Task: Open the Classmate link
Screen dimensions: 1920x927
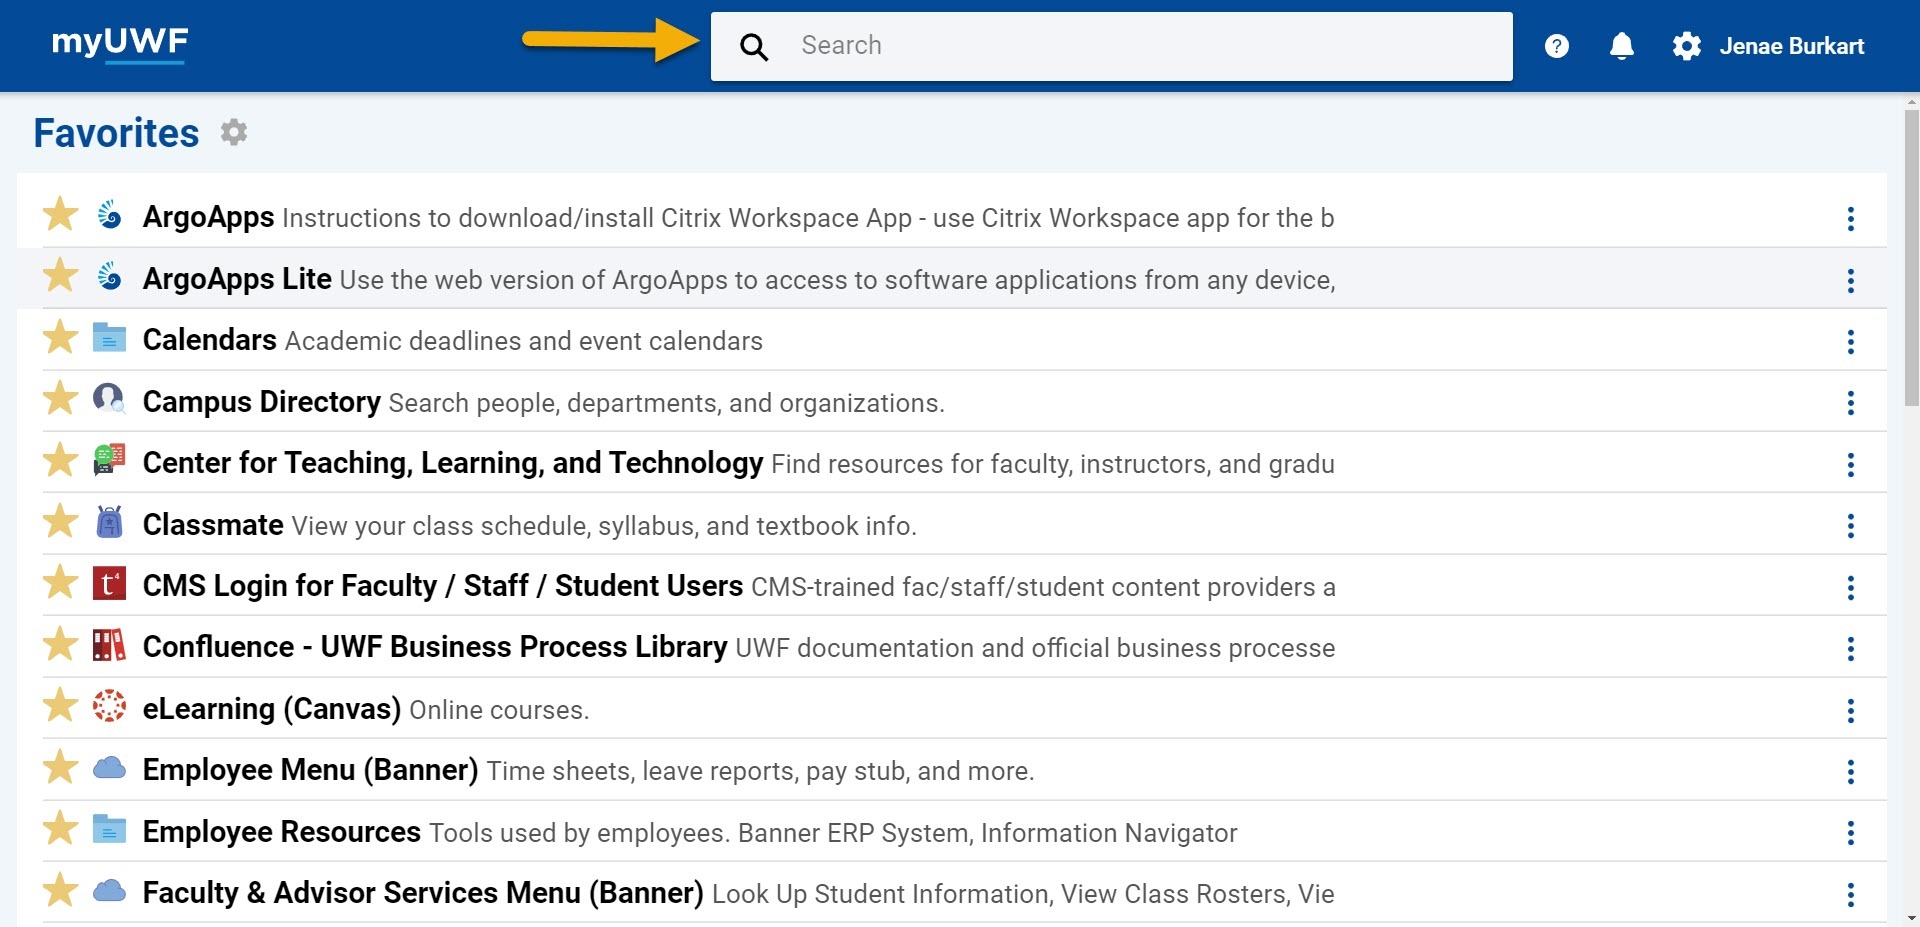Action: coord(213,524)
